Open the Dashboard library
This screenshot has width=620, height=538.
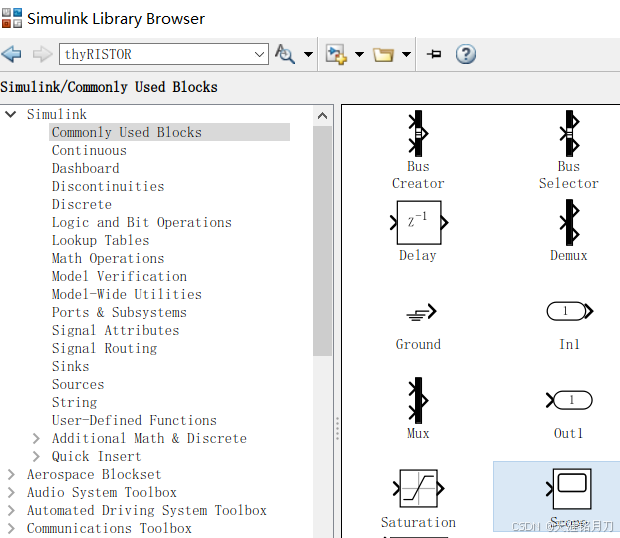[x=85, y=168]
